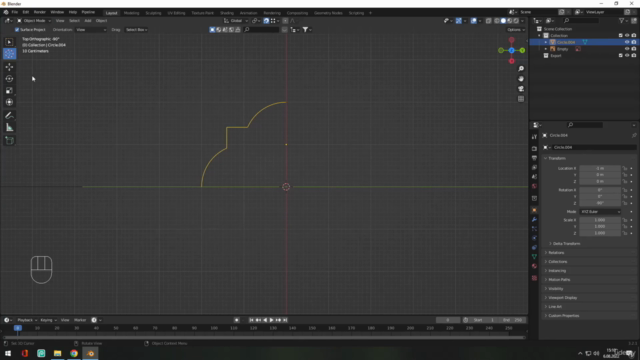
Task: Hide the Empty object via eye icon
Action: click(627, 49)
